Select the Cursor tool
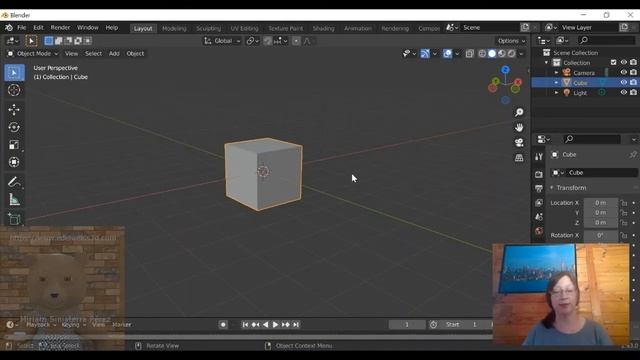Viewport: 640px width, 360px height. click(14, 90)
